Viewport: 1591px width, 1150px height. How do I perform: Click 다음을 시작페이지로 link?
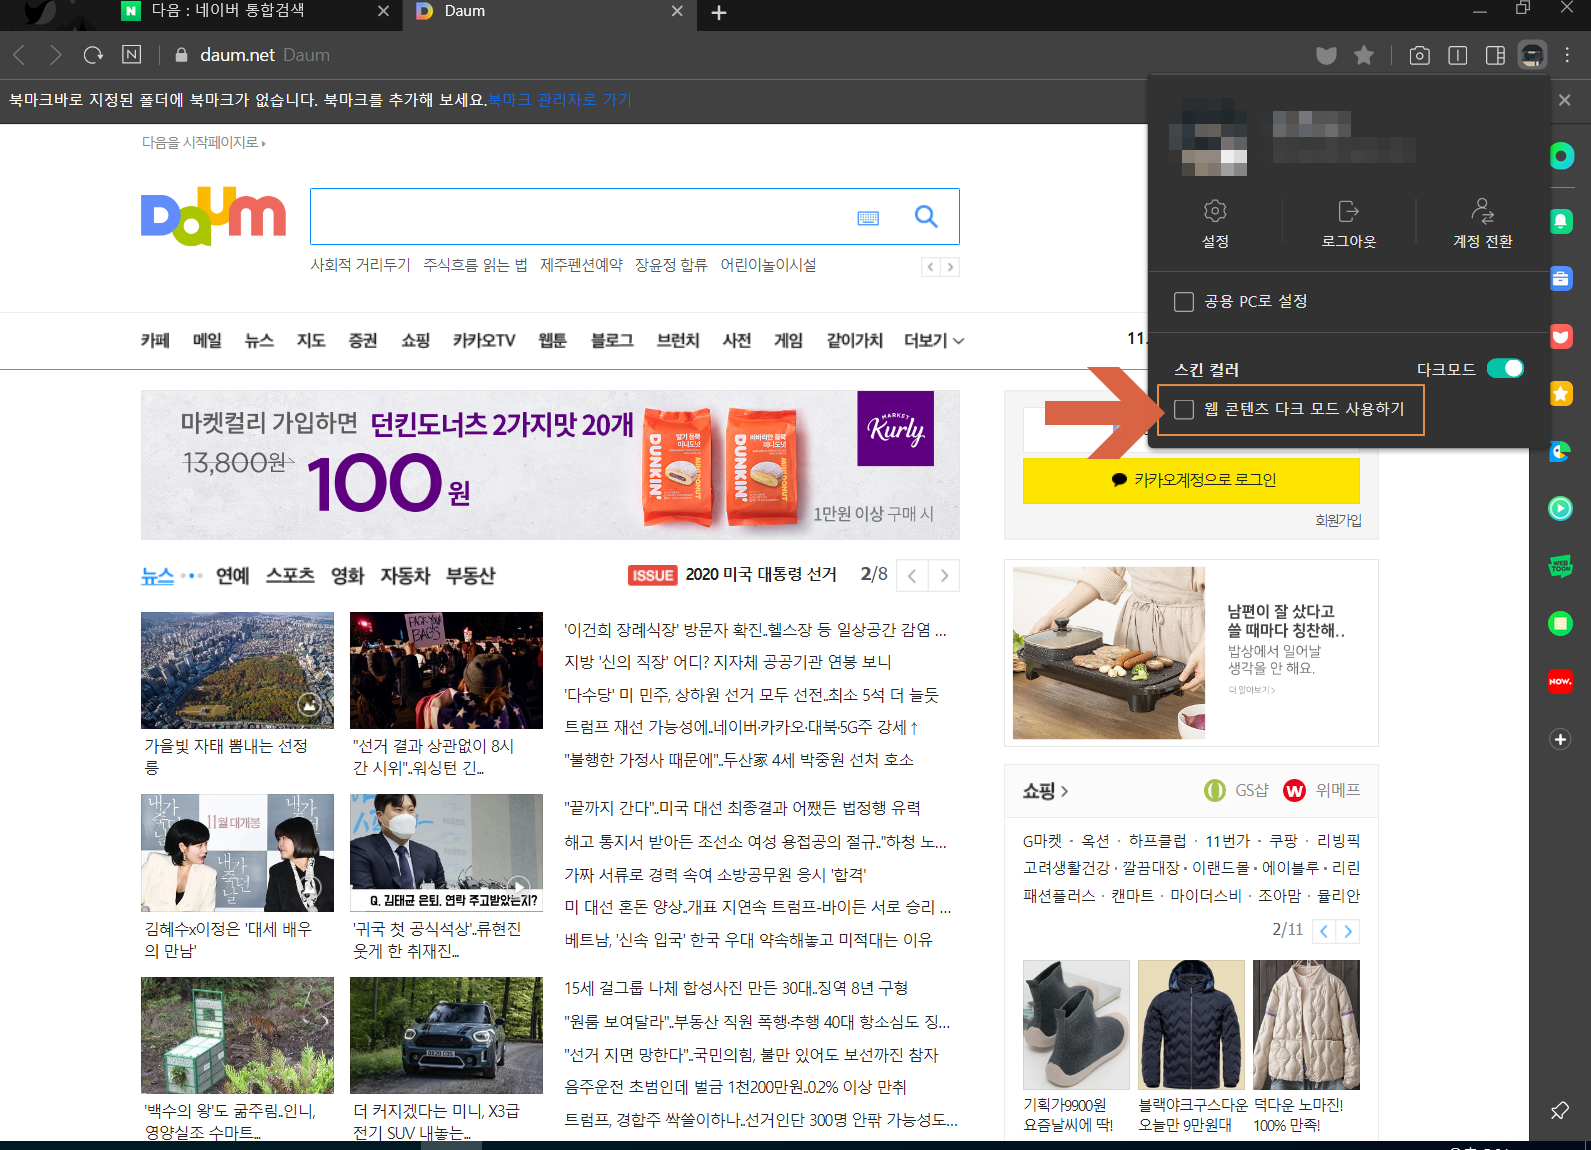pos(203,143)
